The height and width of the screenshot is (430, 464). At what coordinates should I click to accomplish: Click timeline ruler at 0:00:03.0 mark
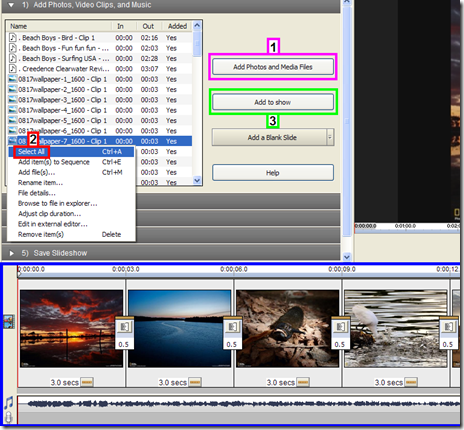(126, 269)
